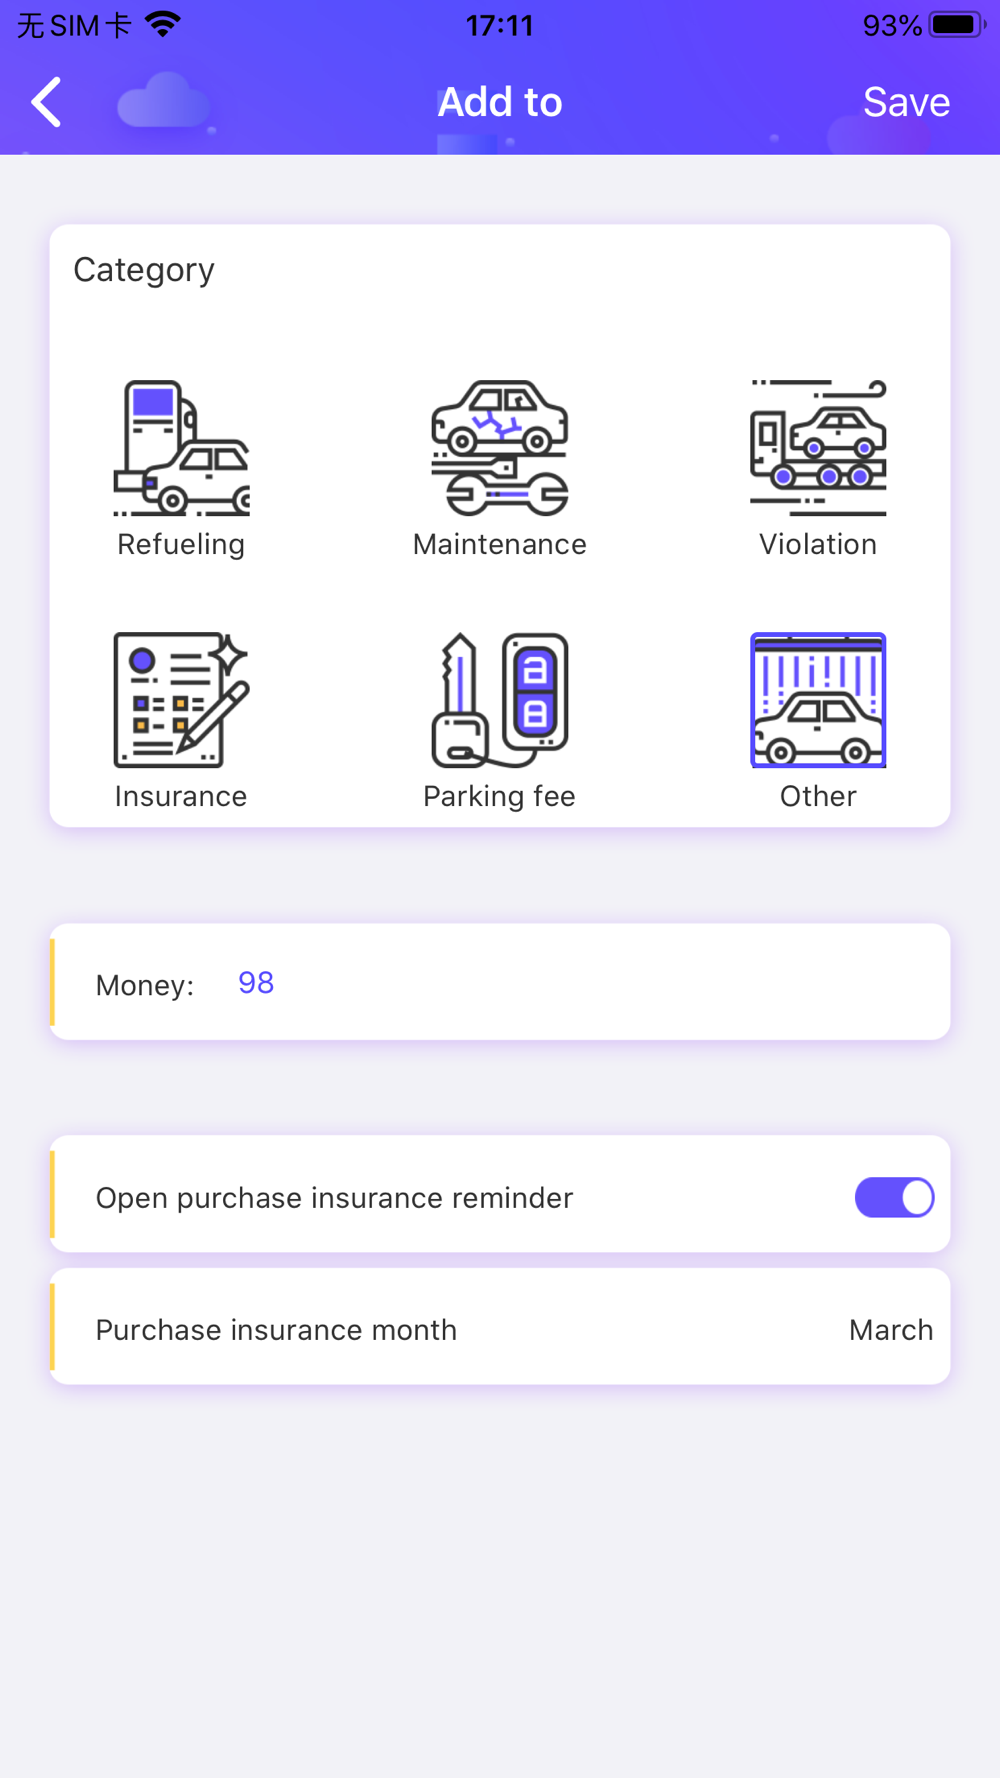
Task: Open the Purchase insurance month row
Action: [x=500, y=1327]
